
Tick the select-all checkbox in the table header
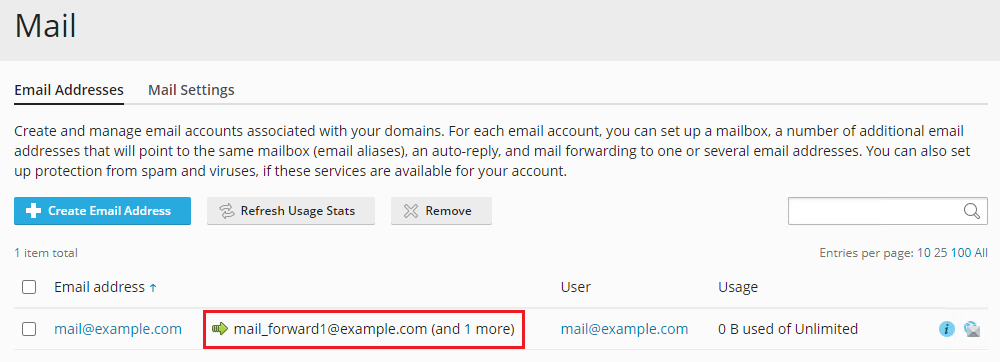(29, 287)
